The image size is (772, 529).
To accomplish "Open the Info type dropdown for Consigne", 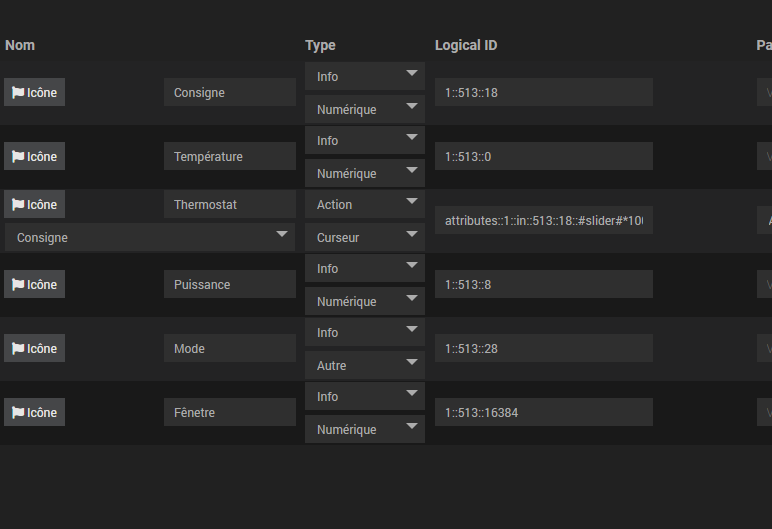I will click(x=364, y=77).
